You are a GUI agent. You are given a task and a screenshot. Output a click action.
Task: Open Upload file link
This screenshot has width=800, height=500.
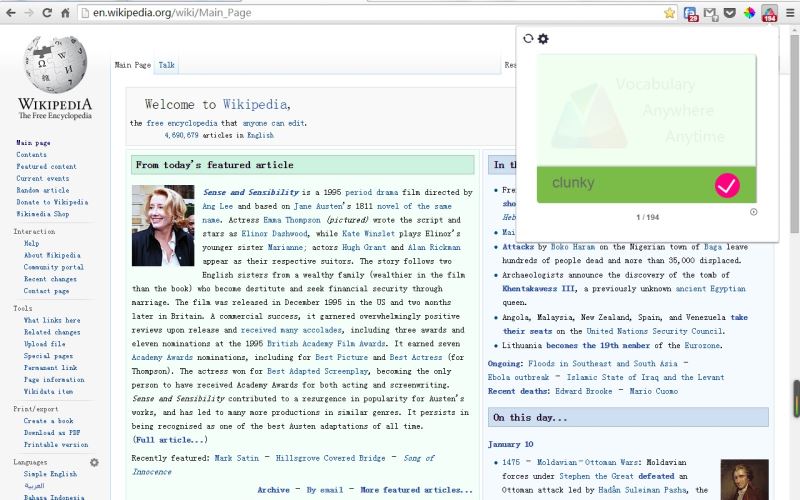pos(44,344)
